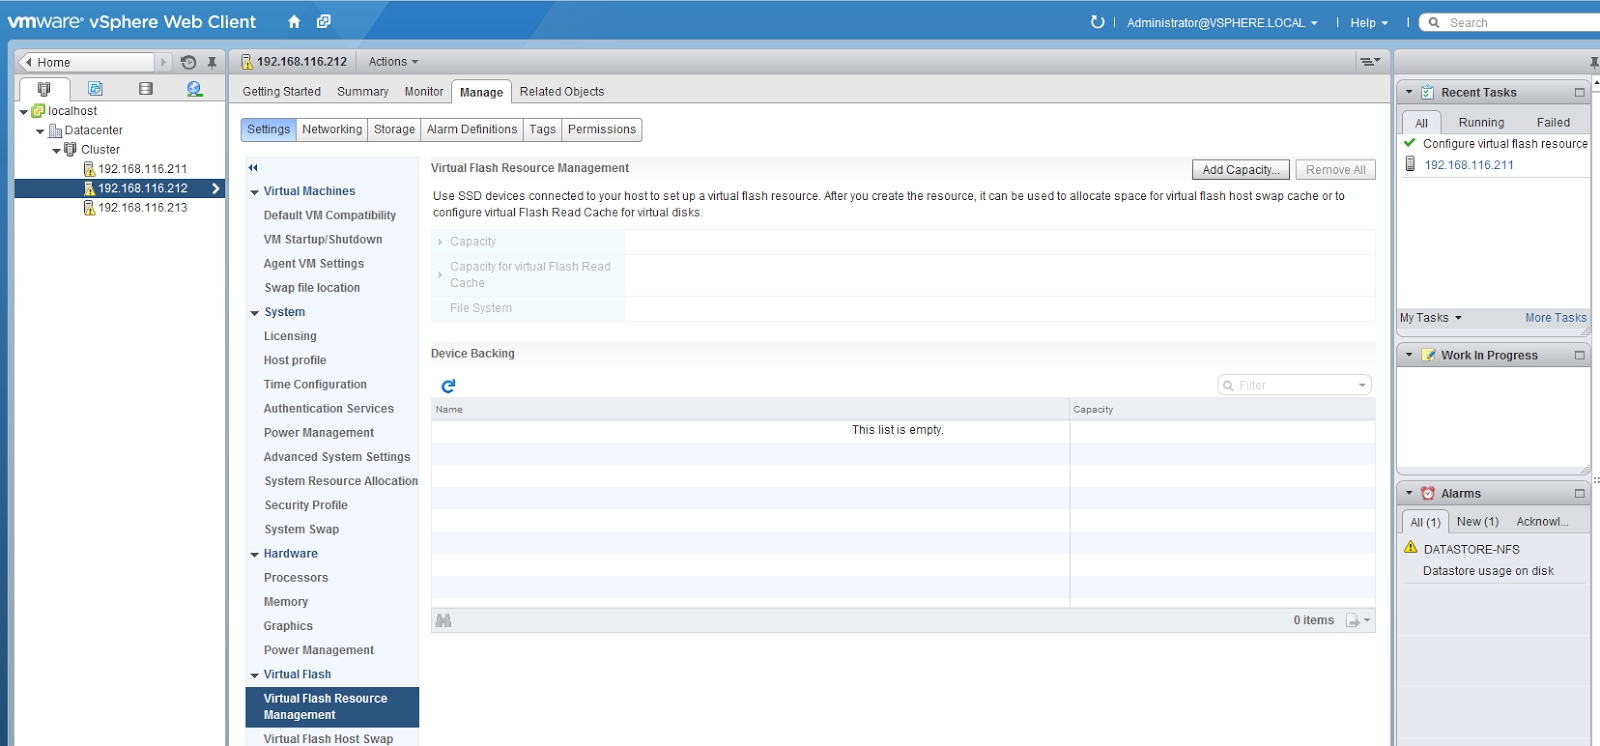Open 192.168.116.211 link in Recent Tasks

tap(1469, 165)
